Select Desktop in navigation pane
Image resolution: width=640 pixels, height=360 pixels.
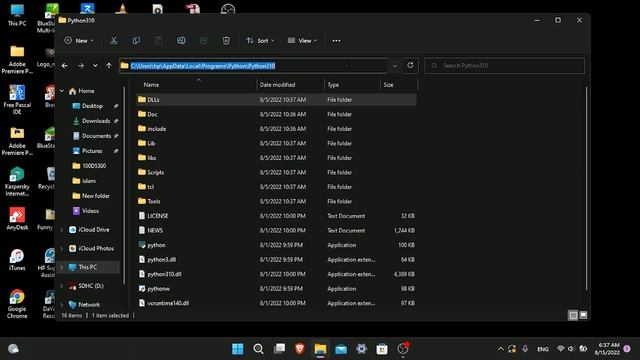click(92, 106)
